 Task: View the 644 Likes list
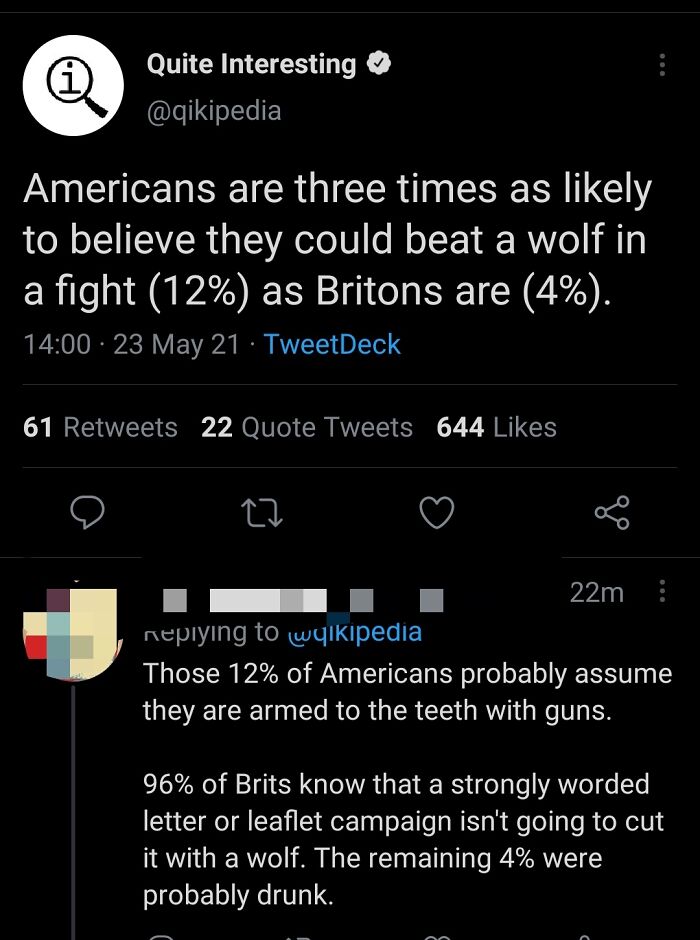point(495,427)
